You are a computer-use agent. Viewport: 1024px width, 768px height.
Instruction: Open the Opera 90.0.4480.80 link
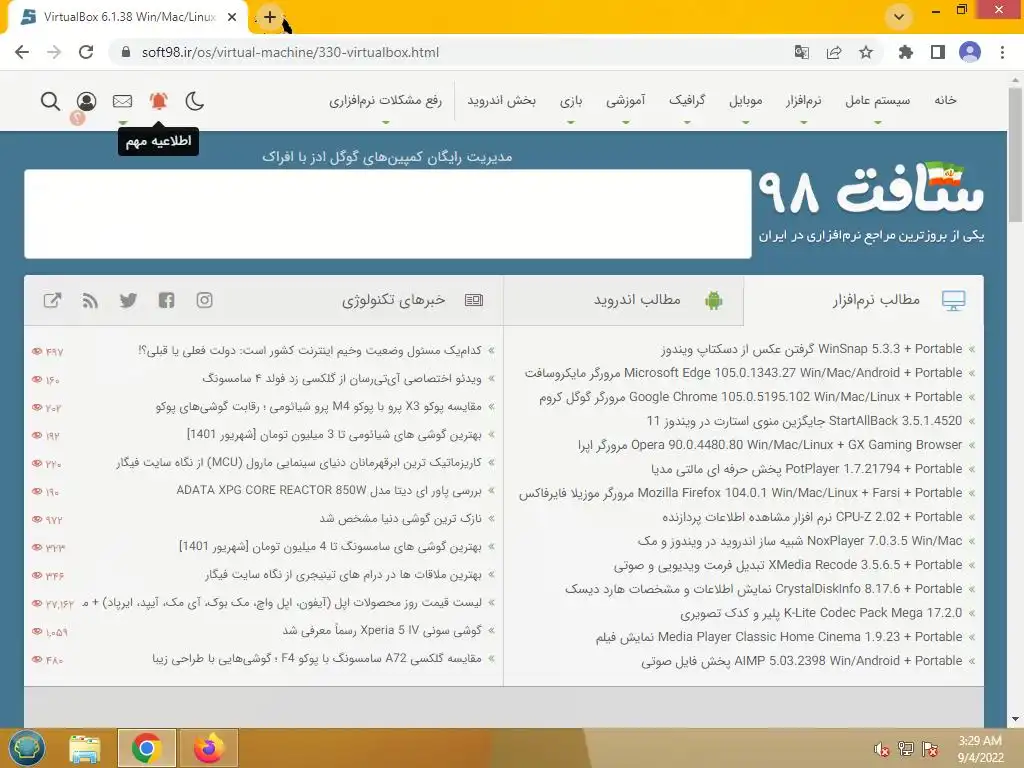point(770,445)
